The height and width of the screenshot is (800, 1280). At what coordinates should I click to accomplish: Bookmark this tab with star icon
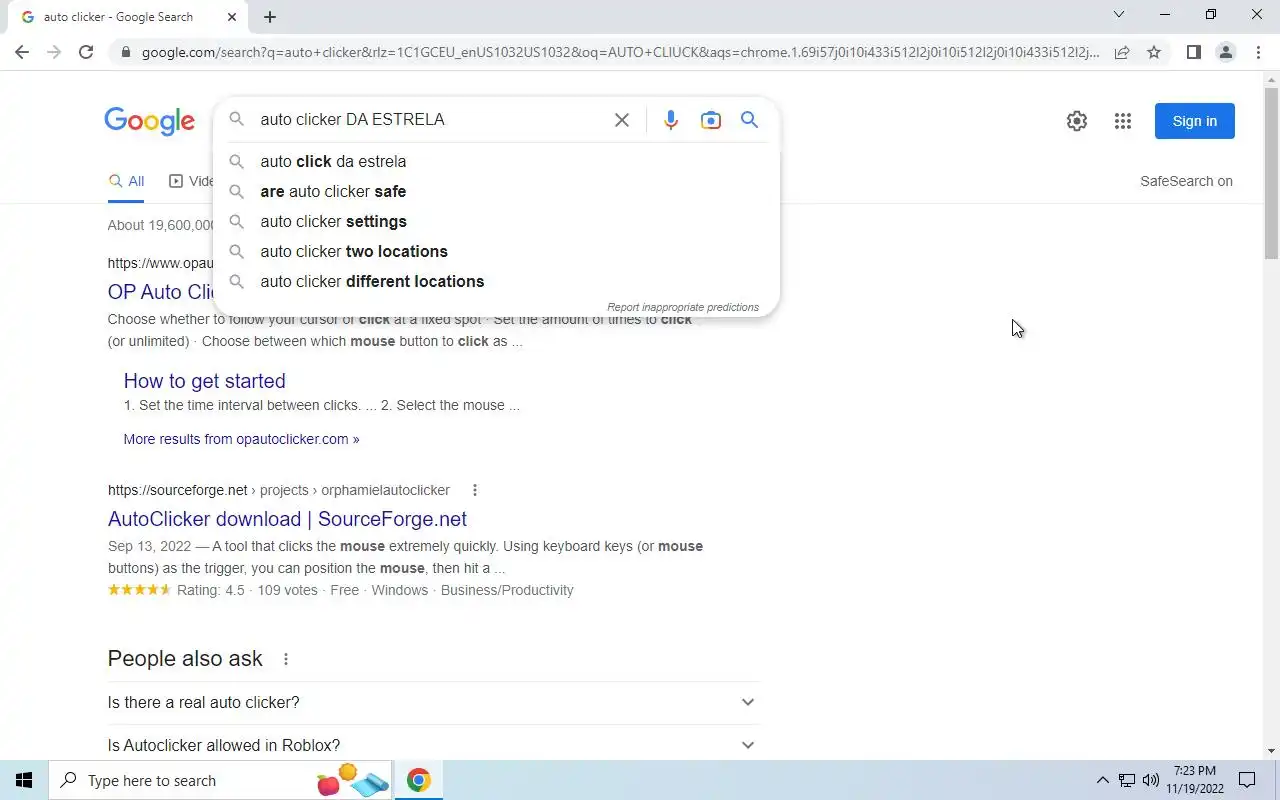click(1154, 52)
